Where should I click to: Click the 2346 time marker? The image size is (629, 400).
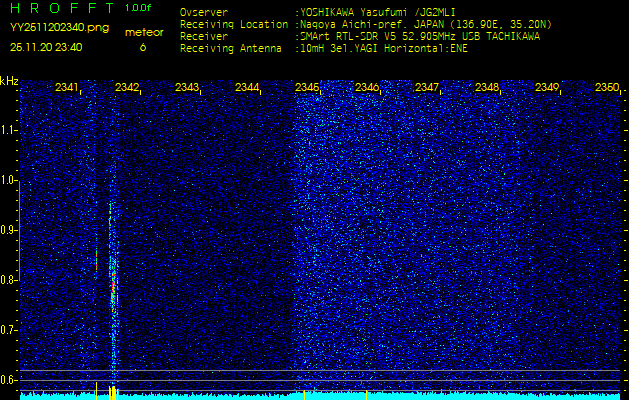[x=367, y=87]
